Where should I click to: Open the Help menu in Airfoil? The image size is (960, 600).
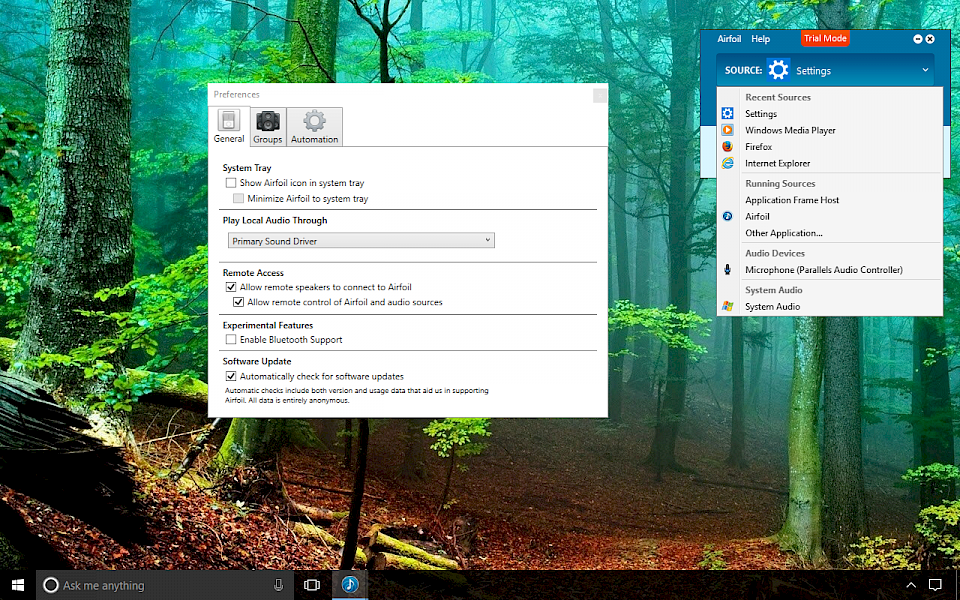point(760,39)
